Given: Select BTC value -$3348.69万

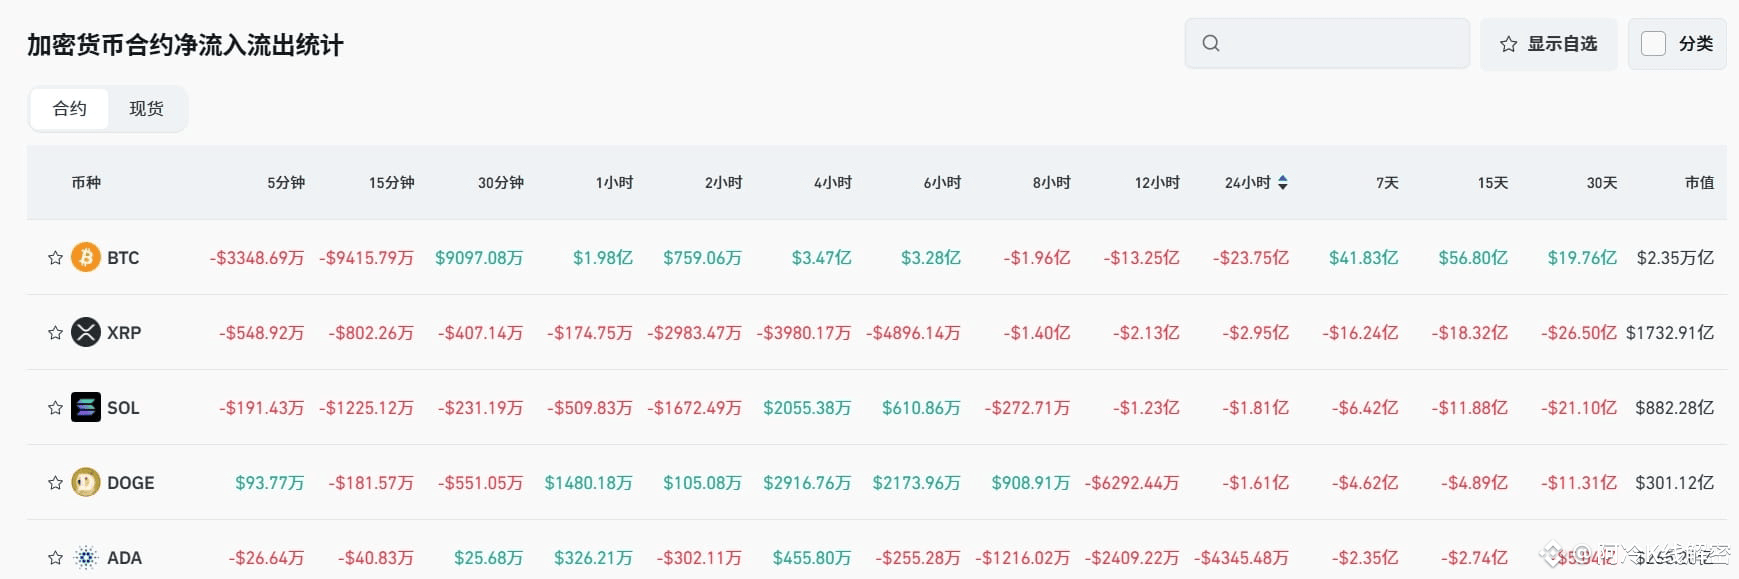Looking at the screenshot, I should 257,258.
